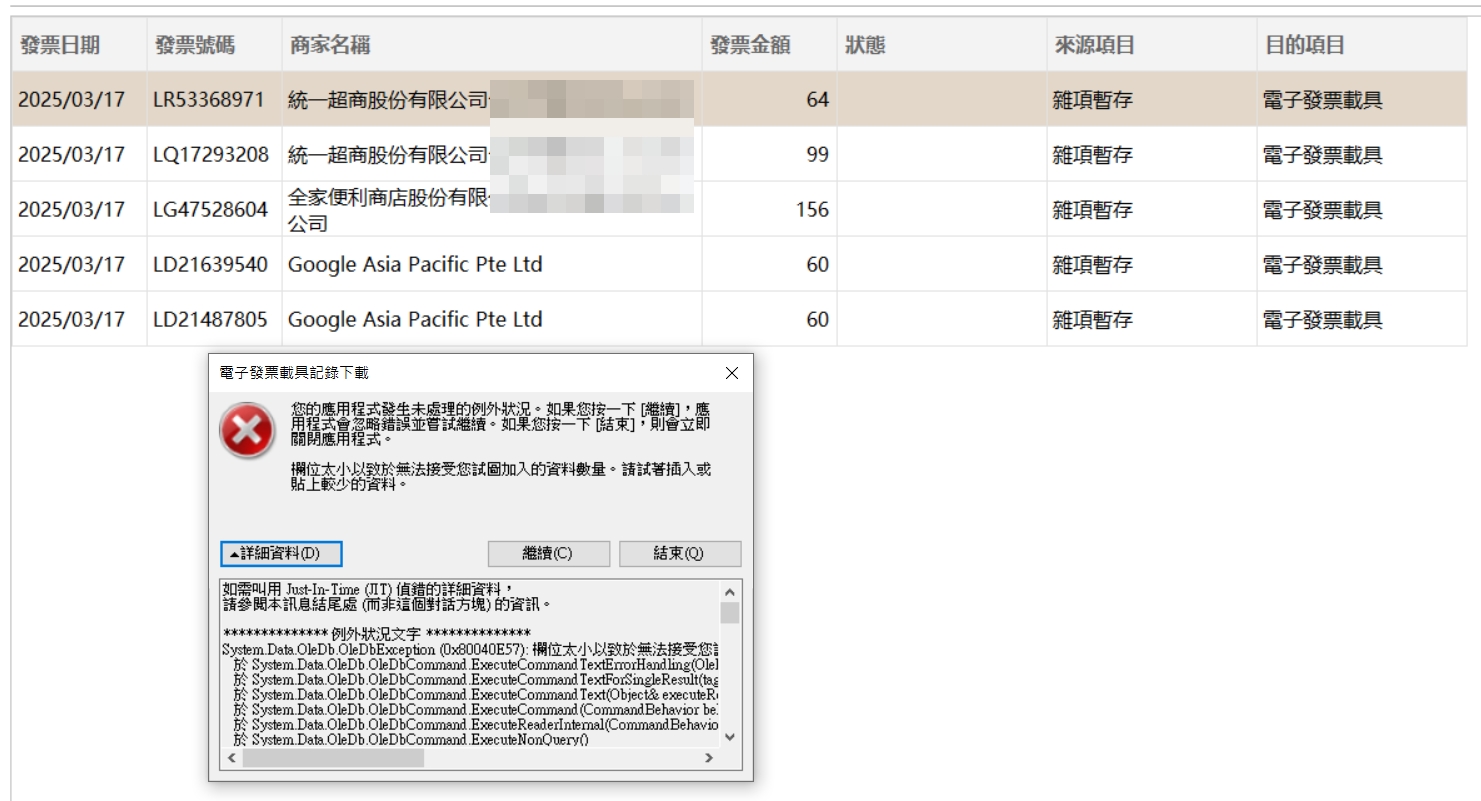Click the 例外狀況文字 heading line in details

coord(377,634)
